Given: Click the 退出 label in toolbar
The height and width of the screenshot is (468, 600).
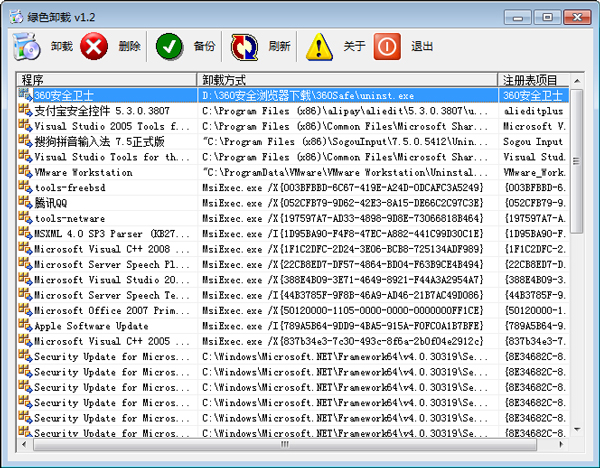Looking at the screenshot, I should (x=422, y=46).
